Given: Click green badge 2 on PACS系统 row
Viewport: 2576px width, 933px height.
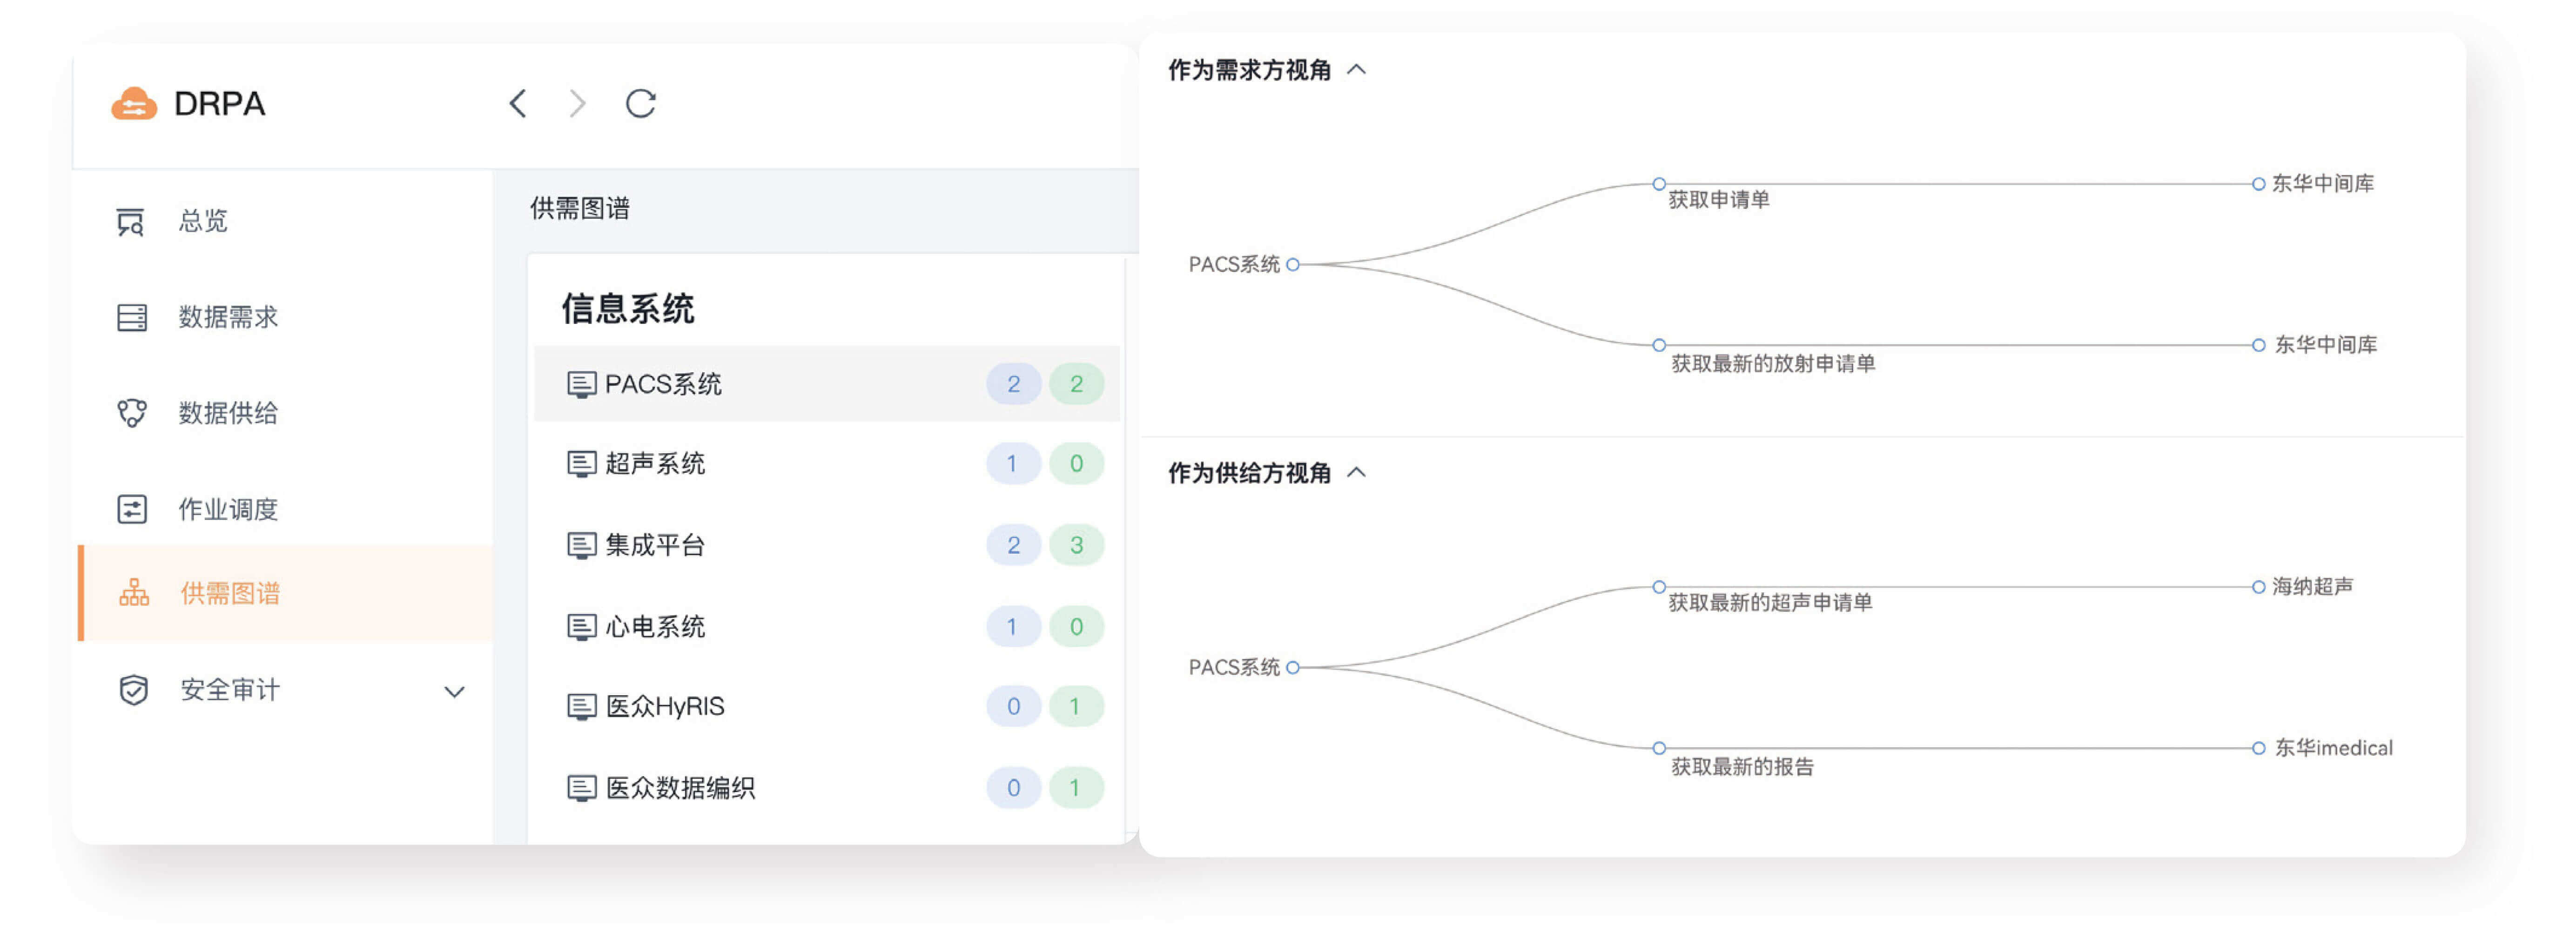Looking at the screenshot, I should 1076,384.
